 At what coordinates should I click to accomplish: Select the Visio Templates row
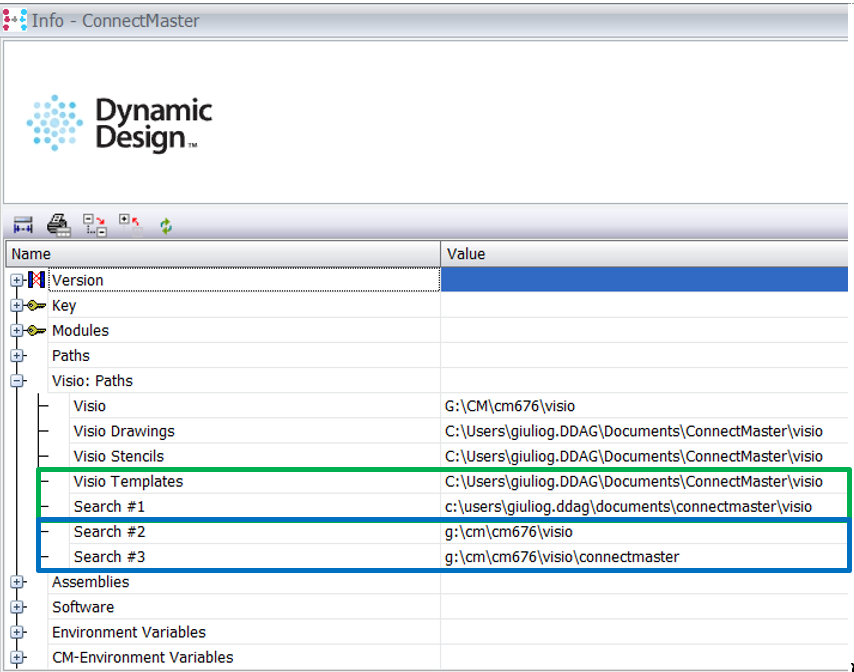128,481
